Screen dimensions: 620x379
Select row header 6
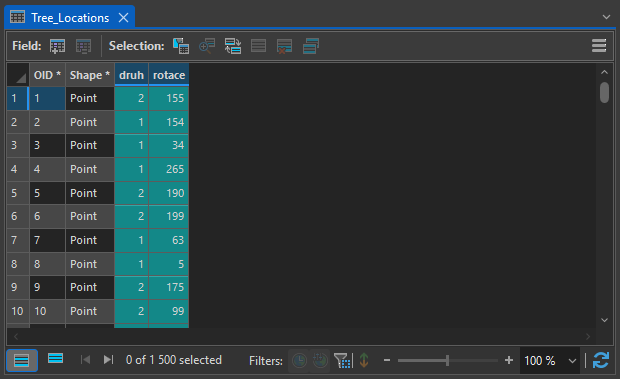coord(18,216)
